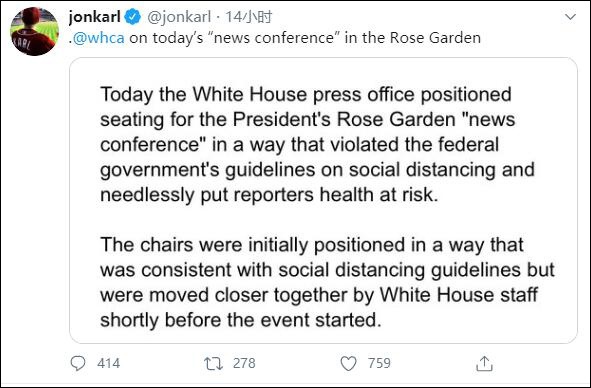This screenshot has width=591, height=388.
Task: Open jonkarl's profile avatar picture
Action: click(x=34, y=32)
